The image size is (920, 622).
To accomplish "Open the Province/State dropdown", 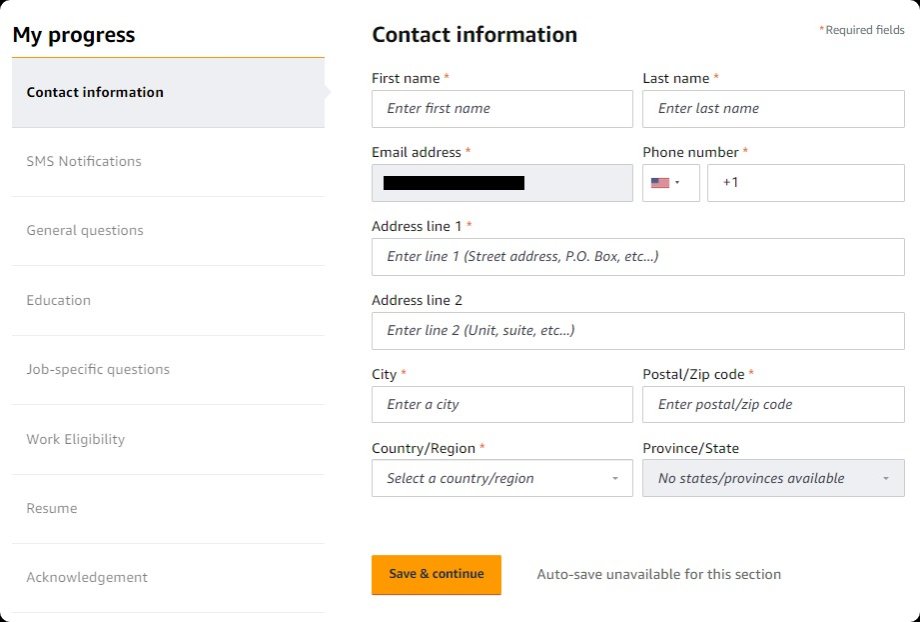I will [772, 478].
